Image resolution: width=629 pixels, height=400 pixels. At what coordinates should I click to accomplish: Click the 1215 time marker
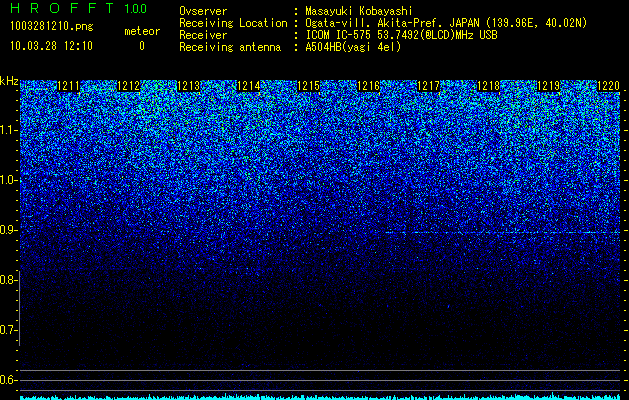point(308,86)
